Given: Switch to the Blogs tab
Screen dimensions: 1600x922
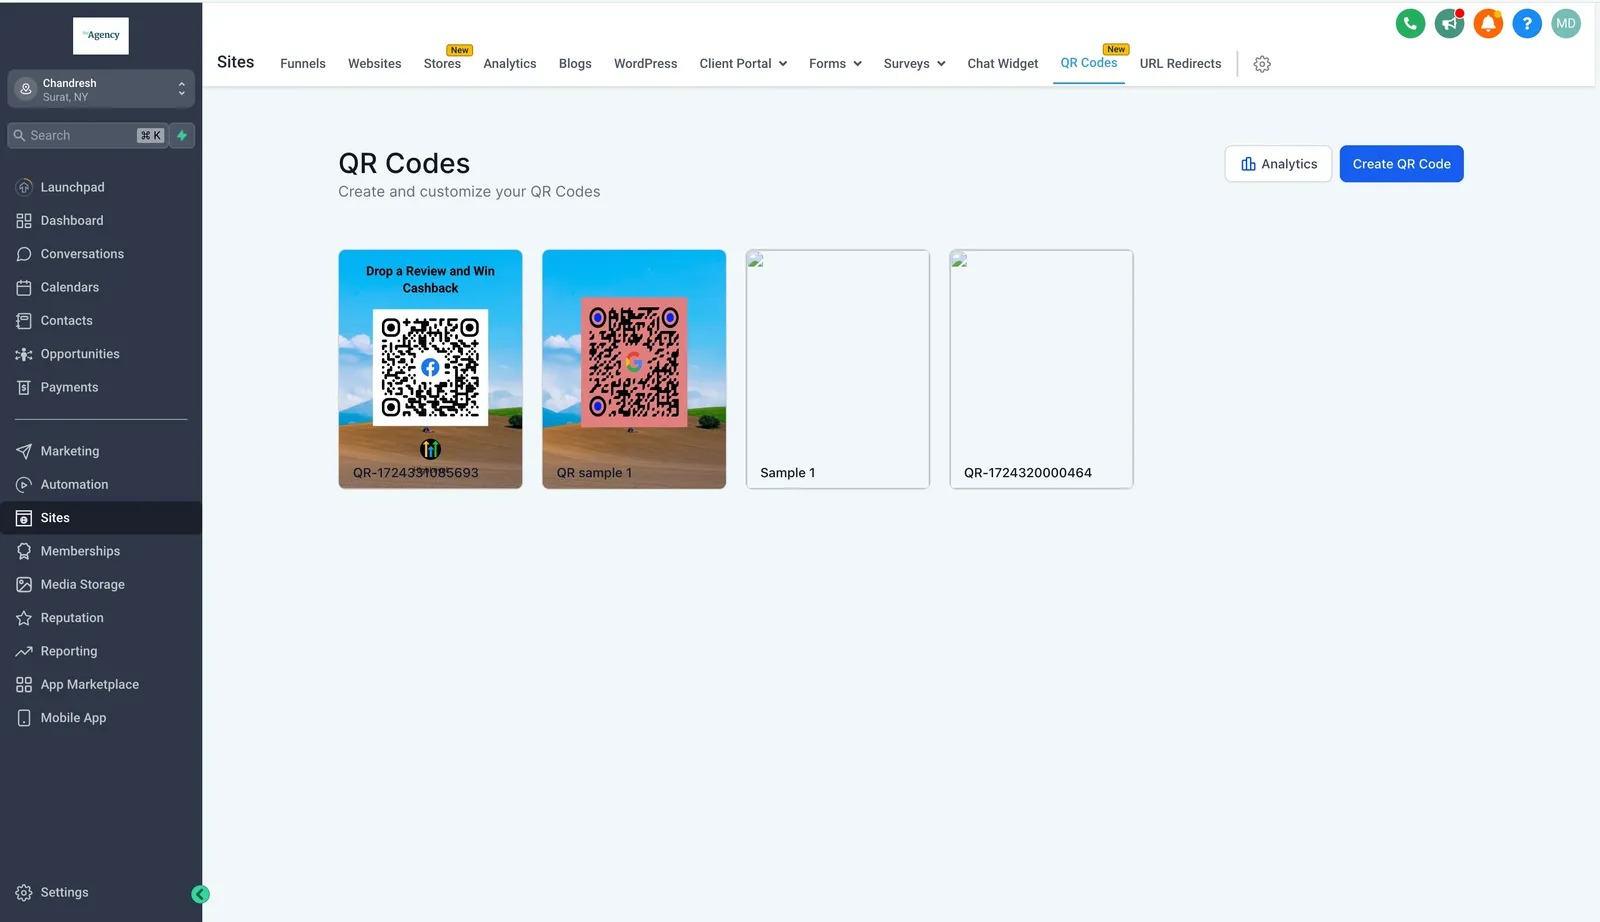Looking at the screenshot, I should (x=575, y=63).
